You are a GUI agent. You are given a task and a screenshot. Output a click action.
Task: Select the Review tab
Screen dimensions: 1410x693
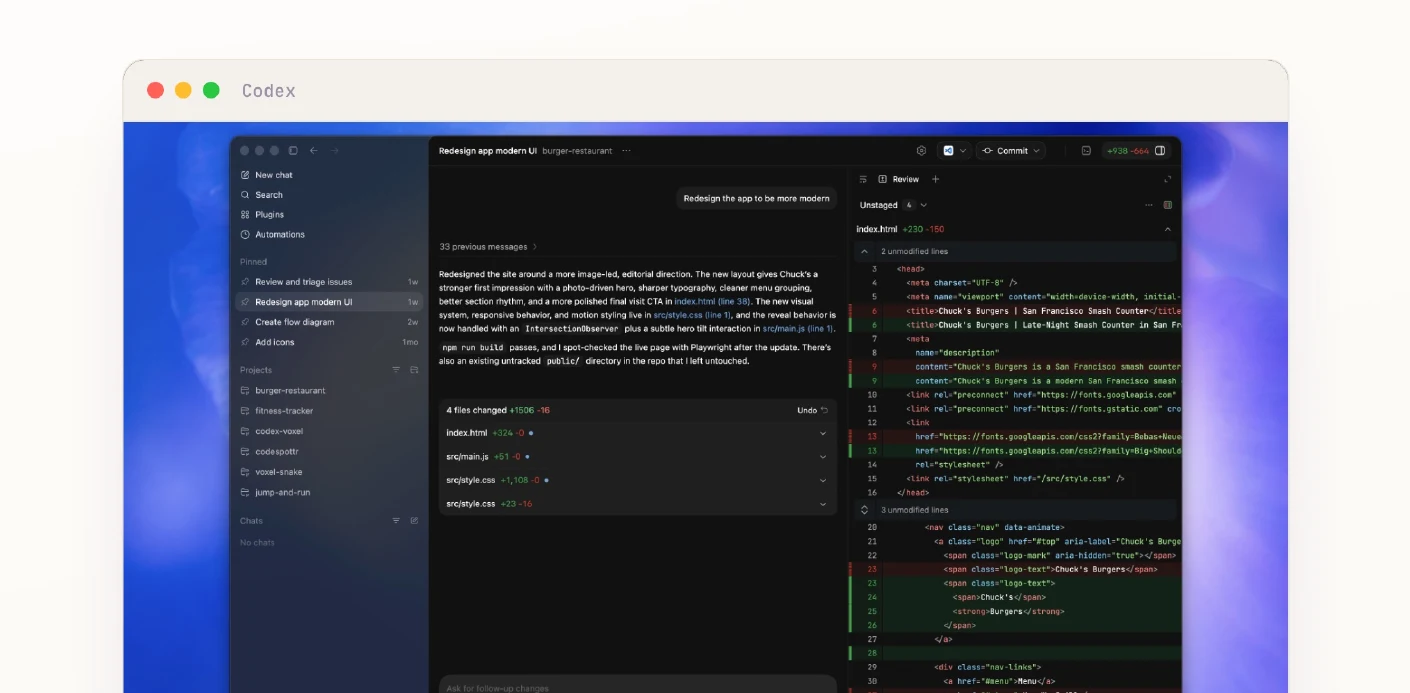(899, 180)
